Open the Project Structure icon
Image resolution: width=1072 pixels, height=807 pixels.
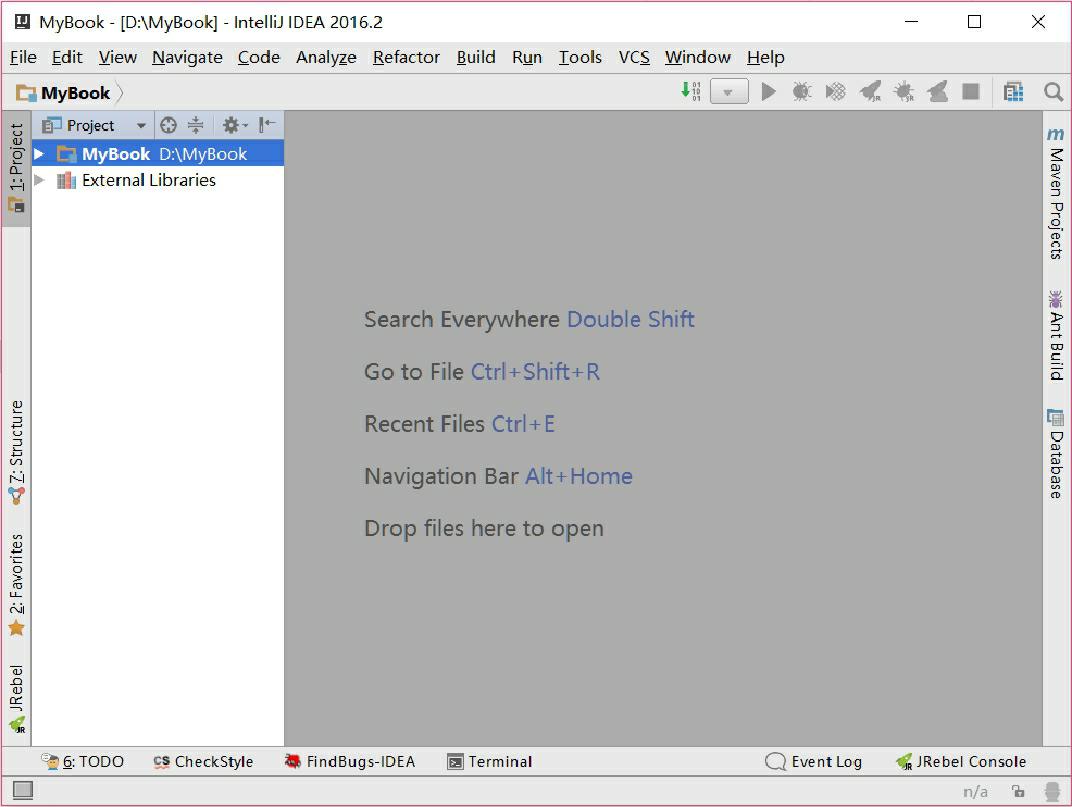(1013, 92)
